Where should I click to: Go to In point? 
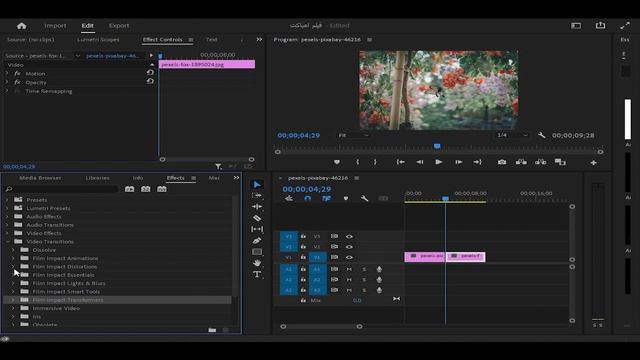pyautogui.click(x=400, y=162)
